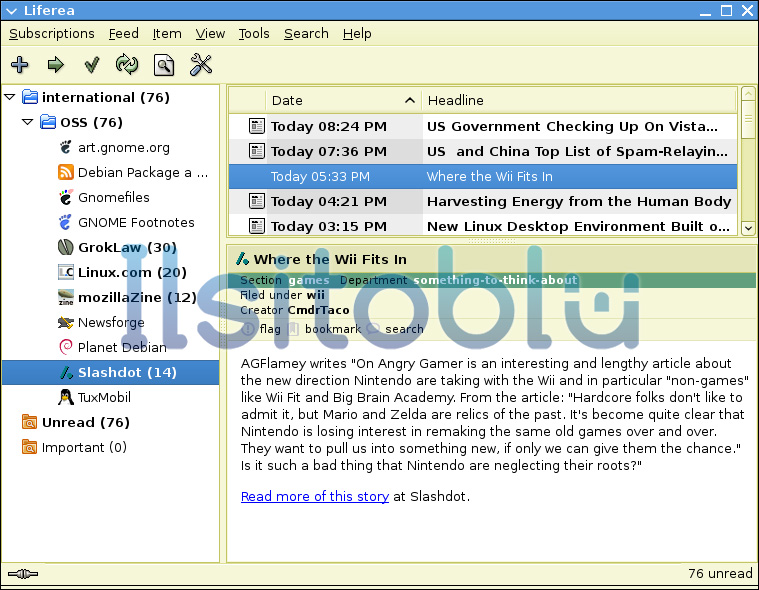Click the TuxMobil penguin icon
This screenshot has height=590, width=759.
pos(65,397)
